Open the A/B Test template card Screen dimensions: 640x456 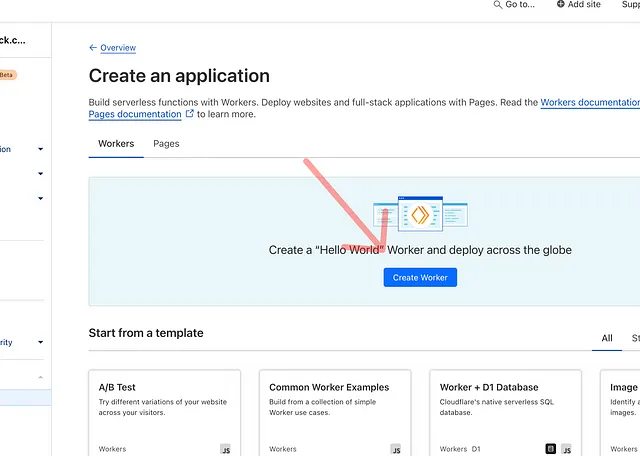point(164,413)
